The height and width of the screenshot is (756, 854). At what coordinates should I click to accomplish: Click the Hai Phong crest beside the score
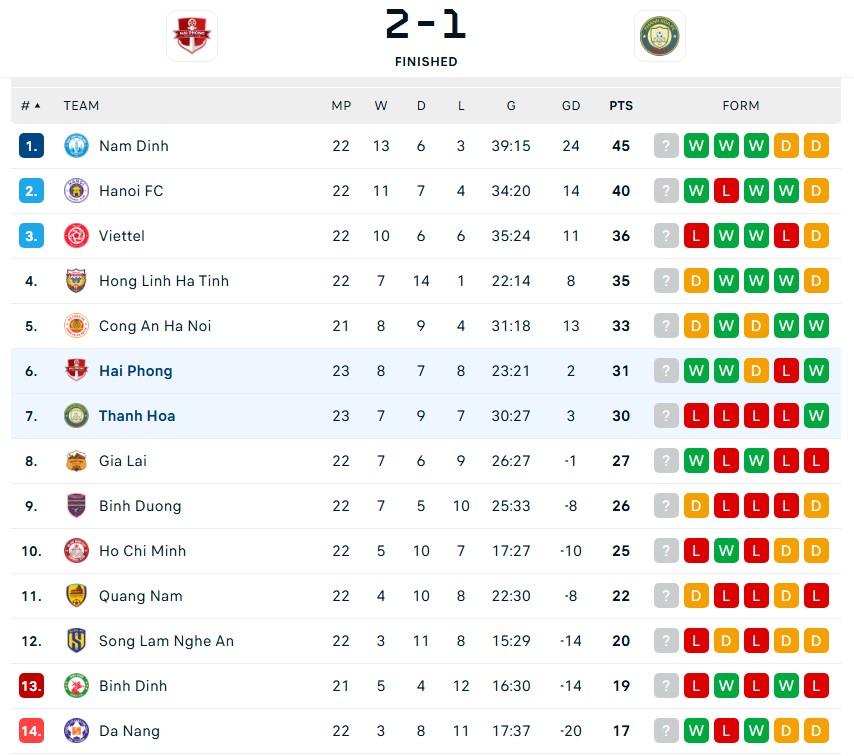pyautogui.click(x=192, y=36)
